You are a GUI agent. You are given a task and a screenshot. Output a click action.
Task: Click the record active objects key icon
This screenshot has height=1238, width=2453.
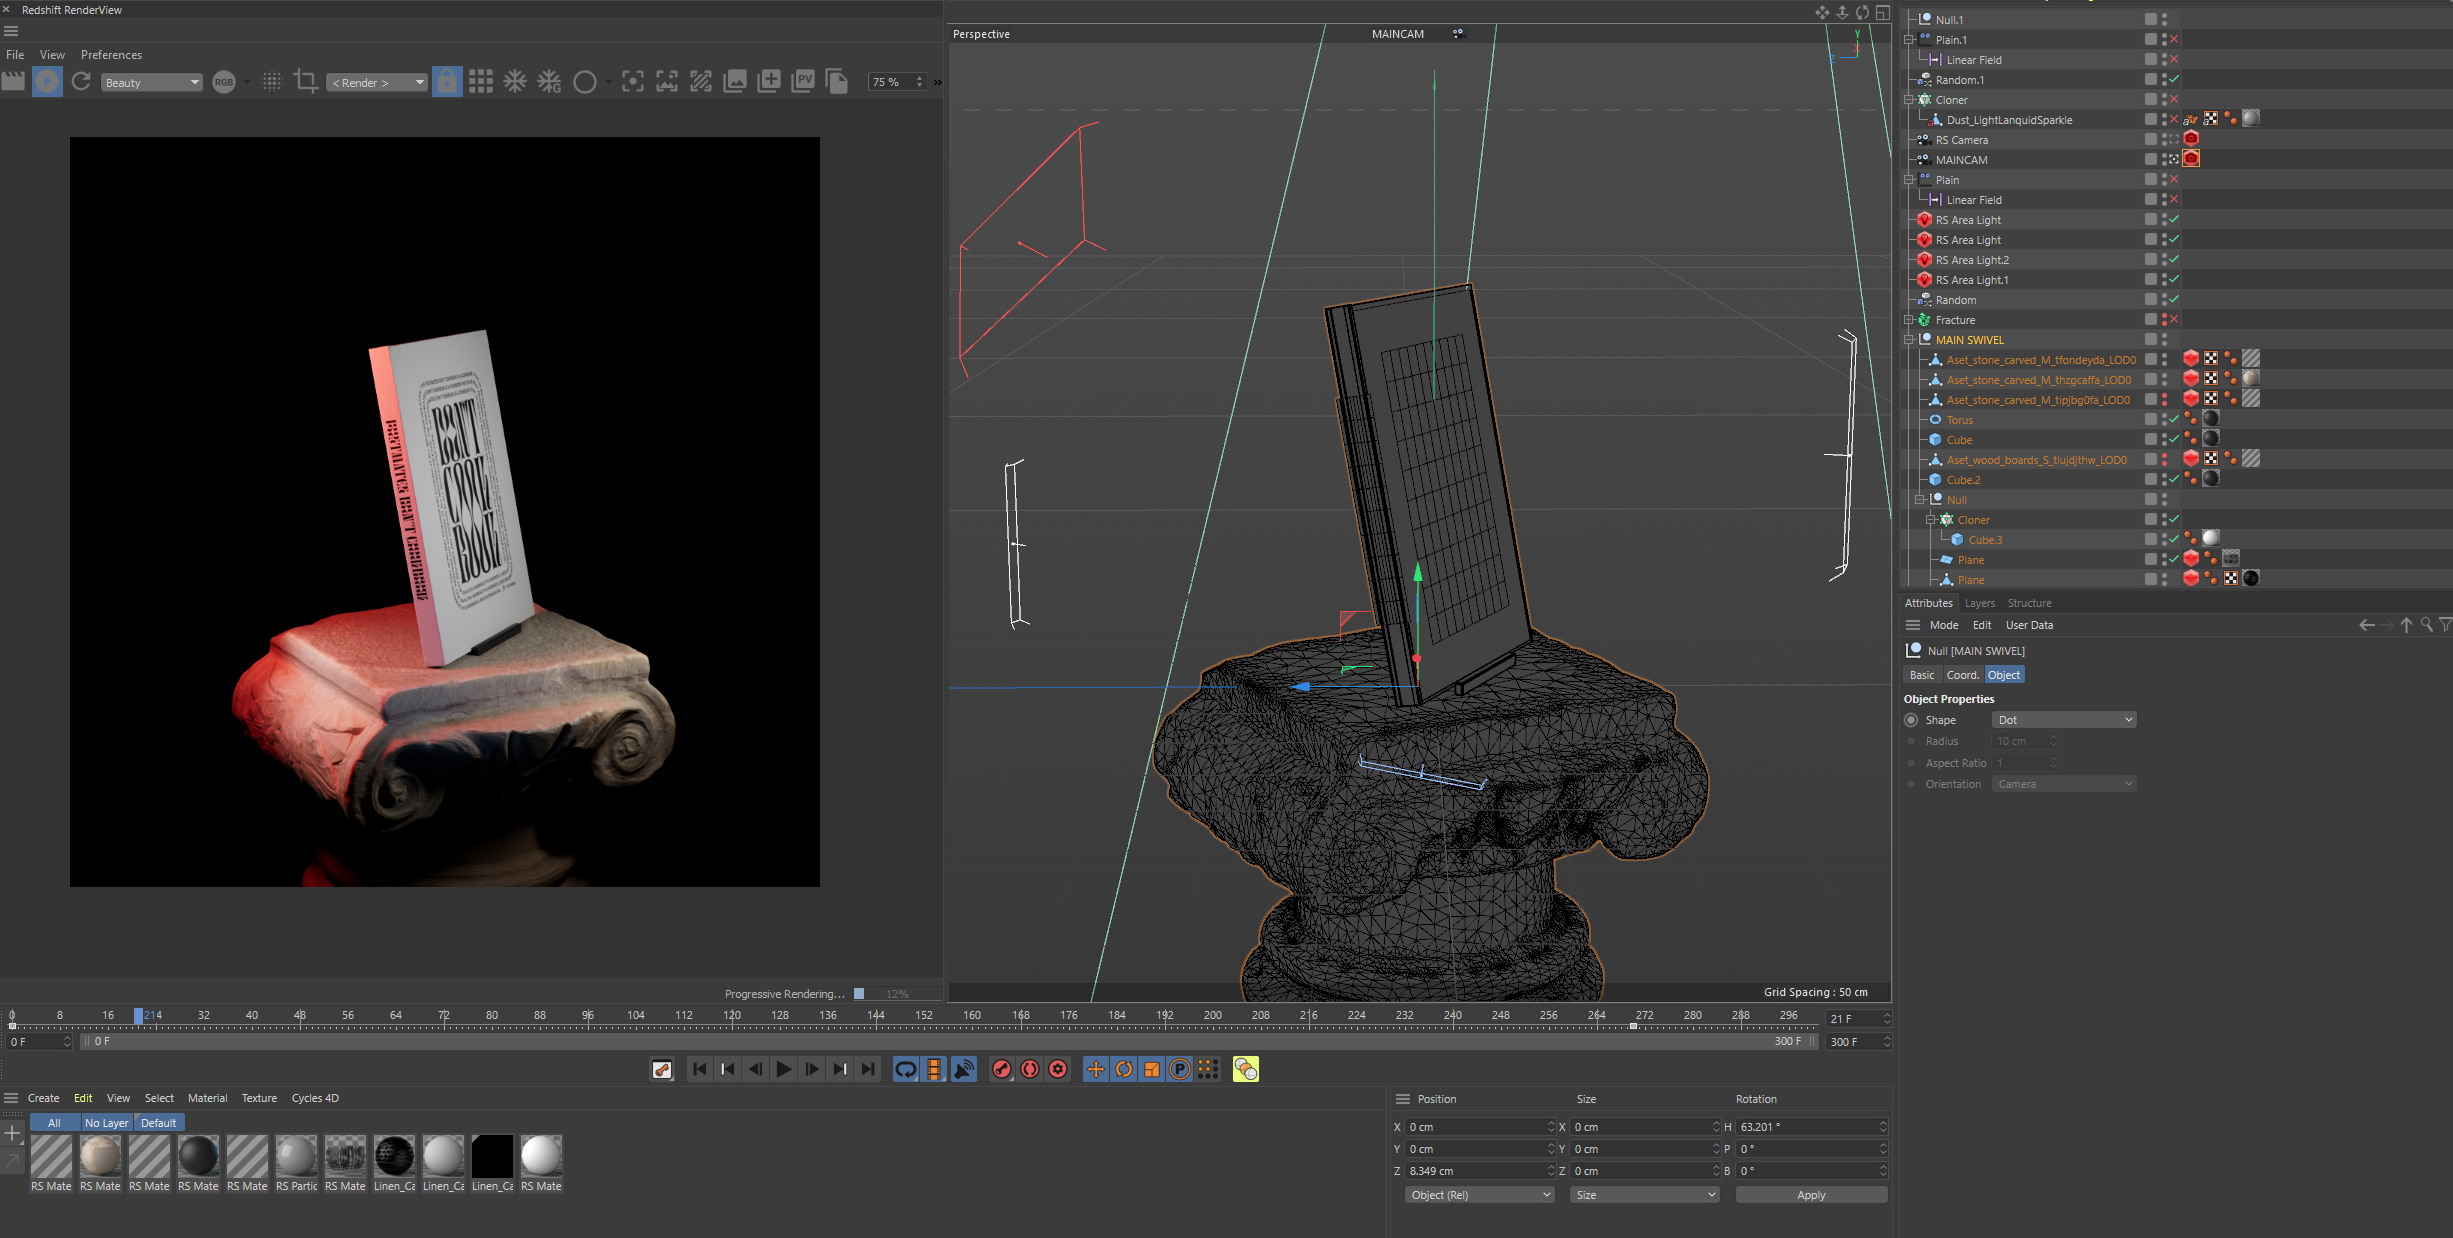1002,1070
